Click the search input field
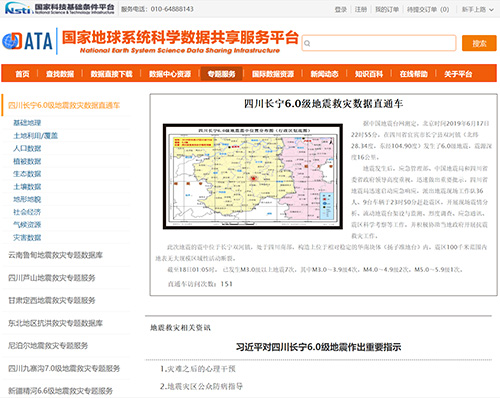The width and height of the screenshot is (500, 398). [379, 43]
